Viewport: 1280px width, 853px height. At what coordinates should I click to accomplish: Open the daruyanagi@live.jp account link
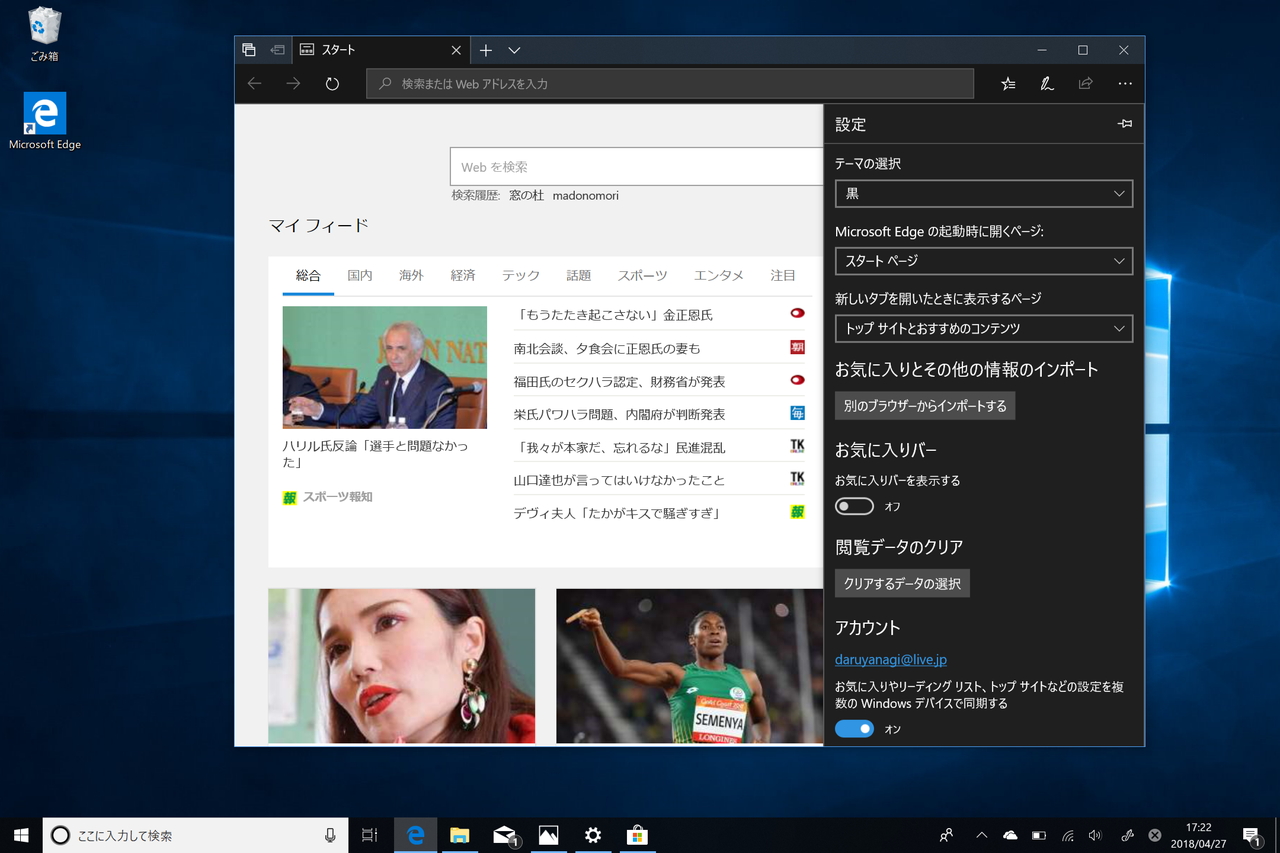click(x=890, y=659)
